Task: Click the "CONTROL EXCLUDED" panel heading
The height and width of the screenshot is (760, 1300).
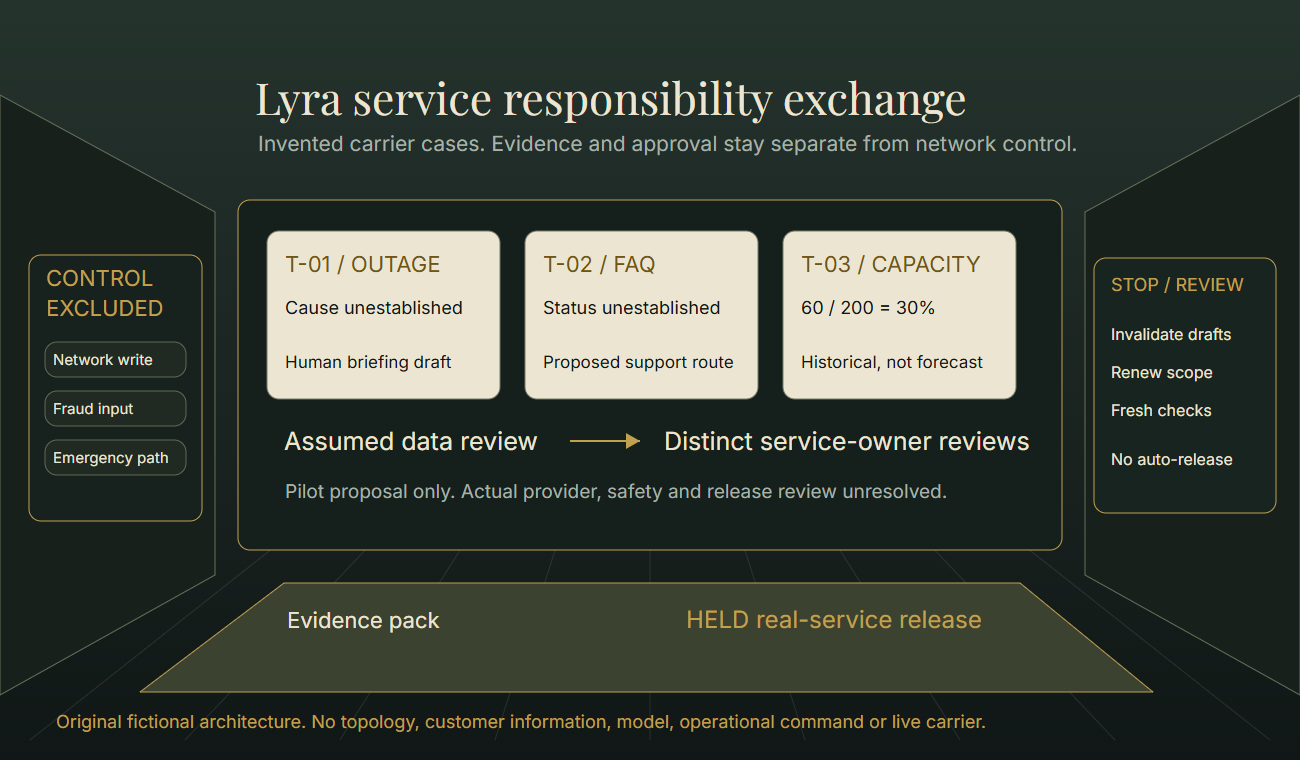Action: tap(105, 293)
